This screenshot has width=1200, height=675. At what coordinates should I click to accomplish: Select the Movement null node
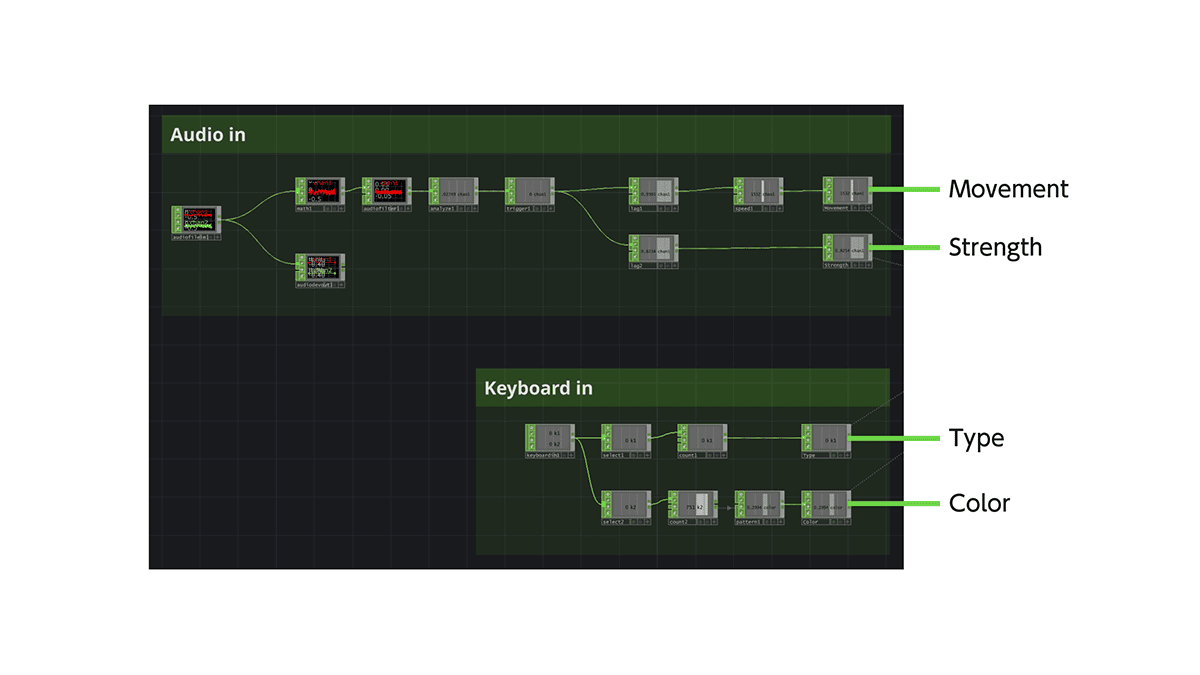pos(848,192)
